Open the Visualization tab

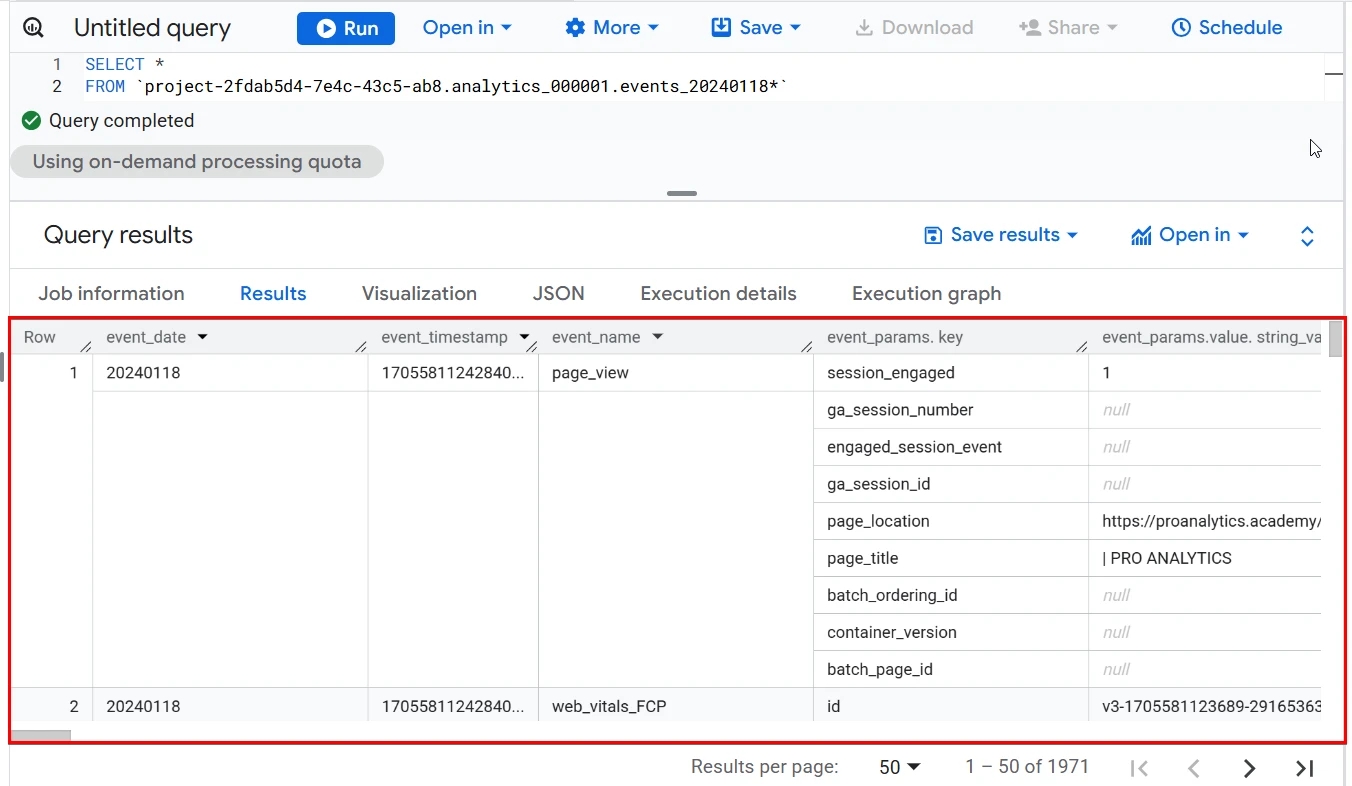point(419,294)
